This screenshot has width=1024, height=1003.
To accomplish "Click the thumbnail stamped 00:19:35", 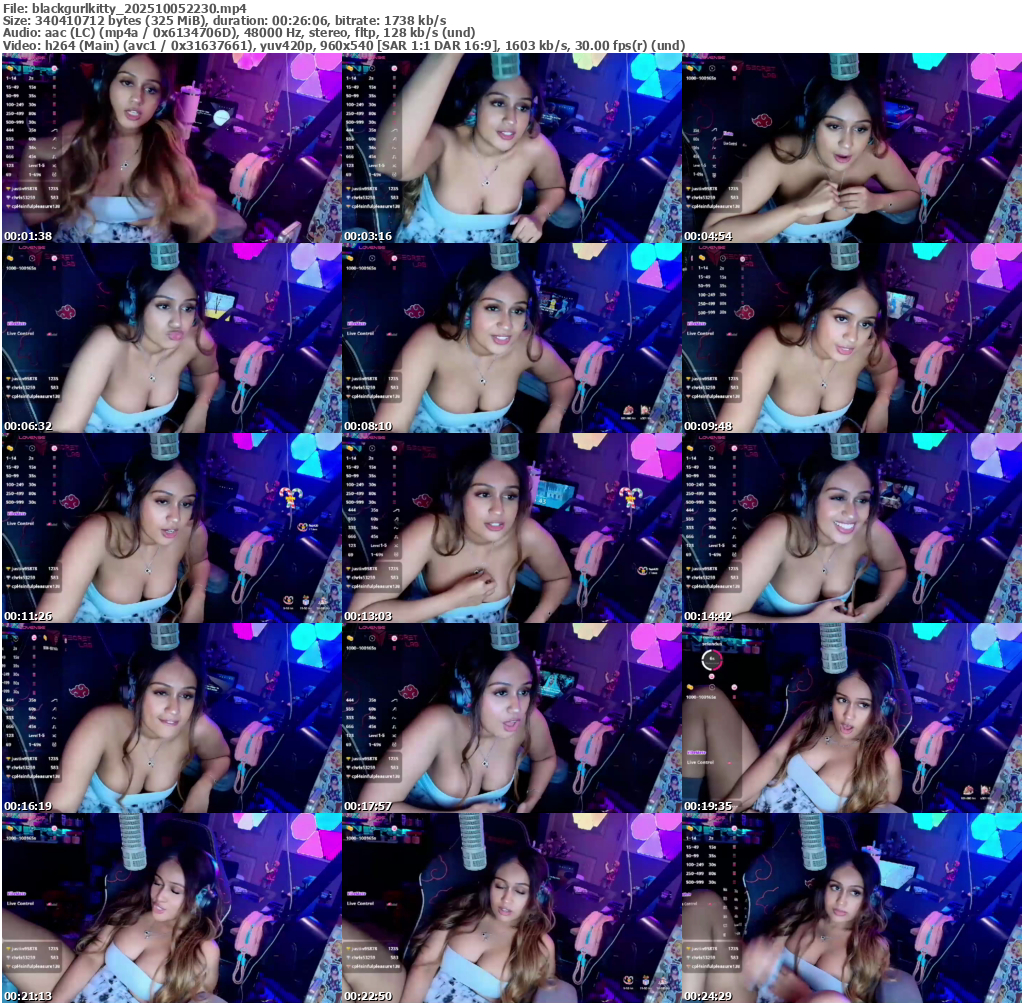I will pyautogui.click(x=851, y=718).
